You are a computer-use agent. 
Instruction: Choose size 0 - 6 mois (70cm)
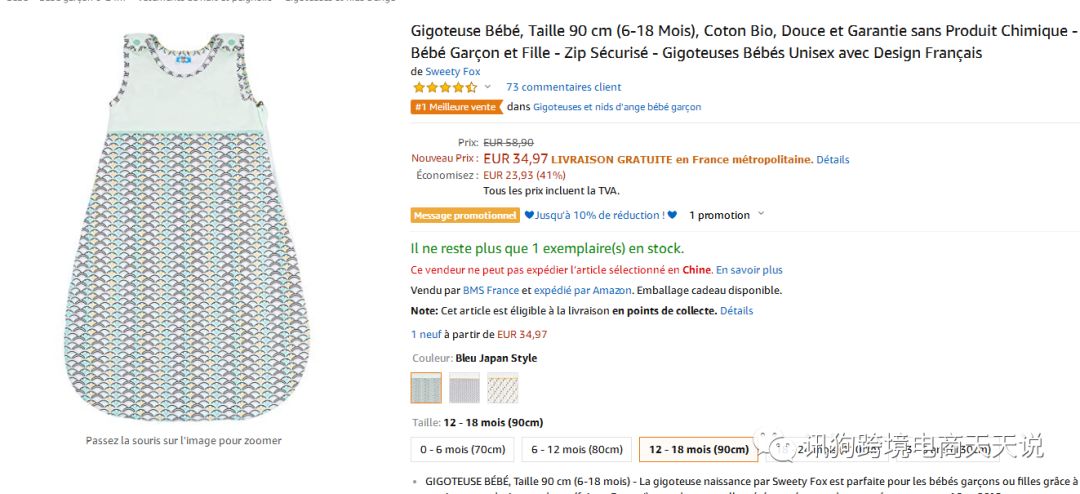[x=463, y=450]
